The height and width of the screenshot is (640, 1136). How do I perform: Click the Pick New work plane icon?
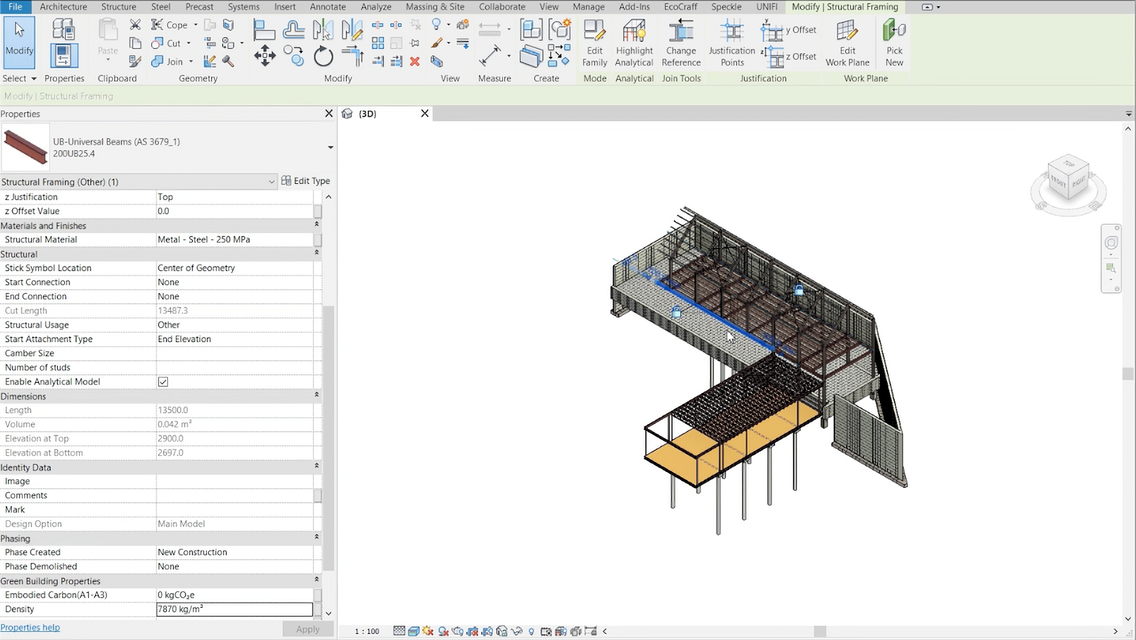[894, 43]
